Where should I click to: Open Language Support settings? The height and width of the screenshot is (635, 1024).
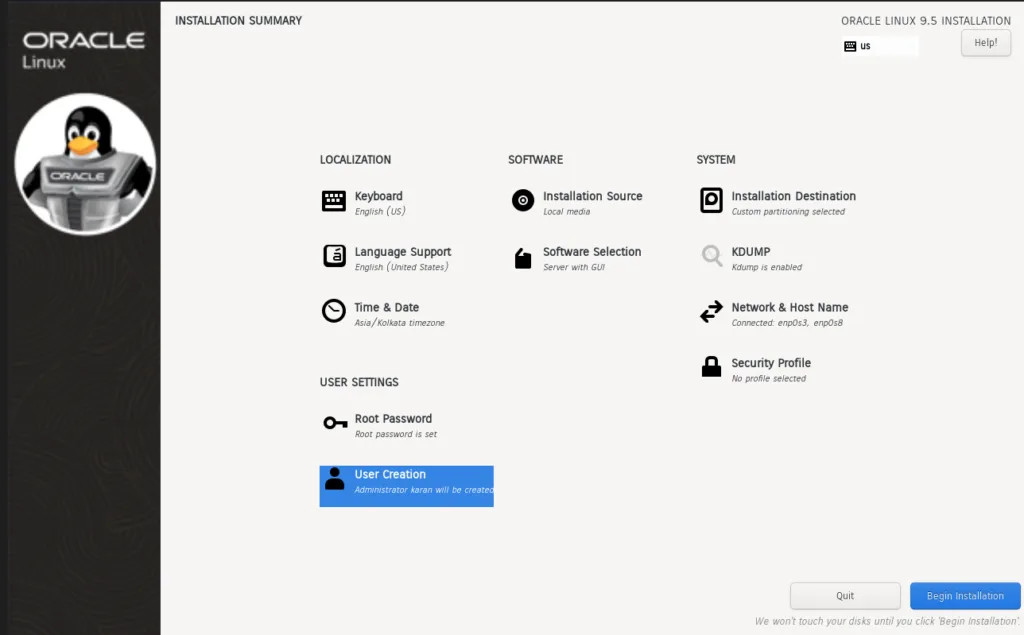coord(402,252)
